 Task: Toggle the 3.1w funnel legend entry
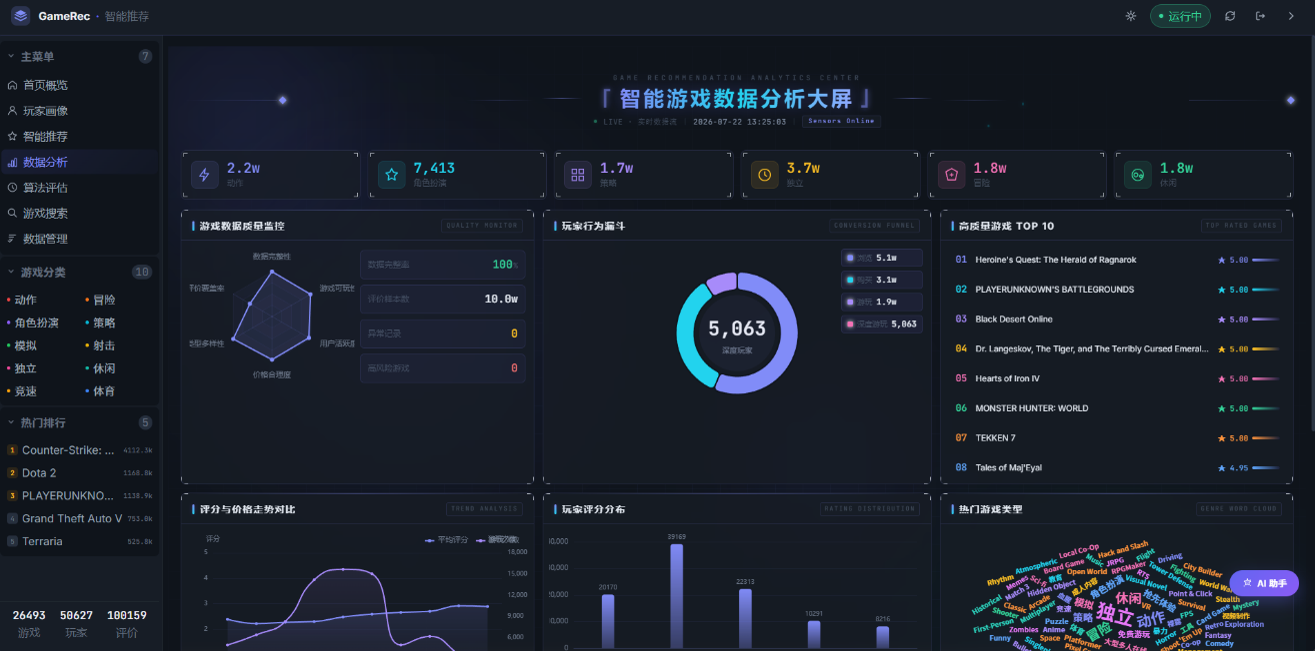[x=882, y=280]
